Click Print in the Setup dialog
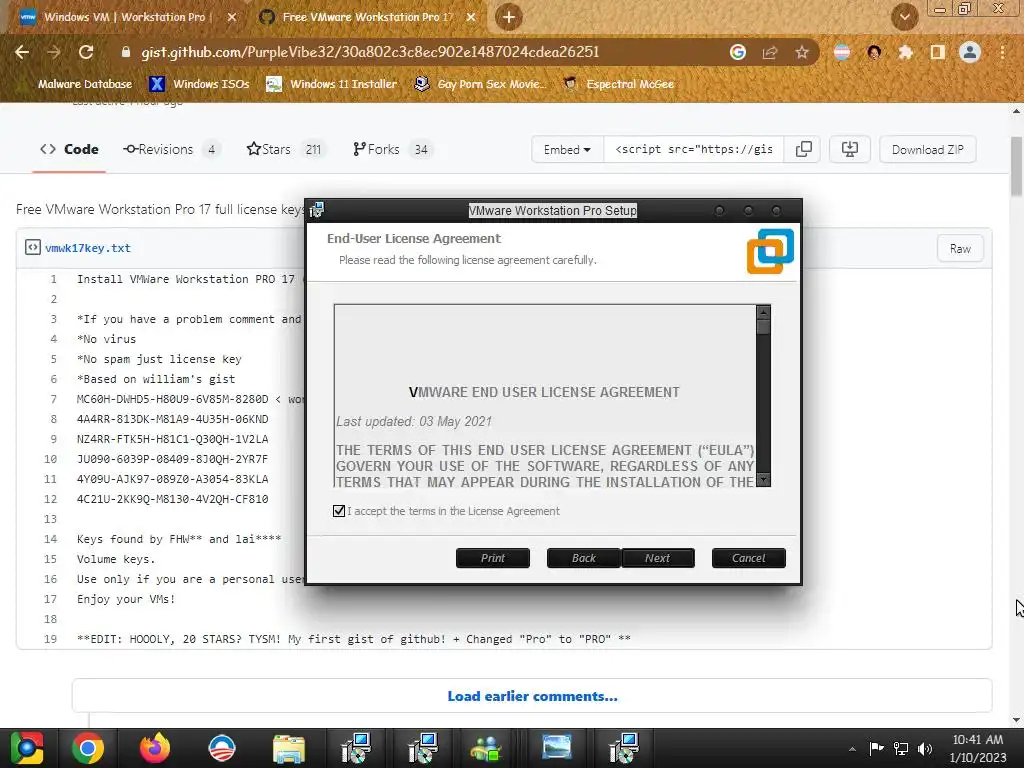This screenshot has height=768, width=1024. [493, 558]
